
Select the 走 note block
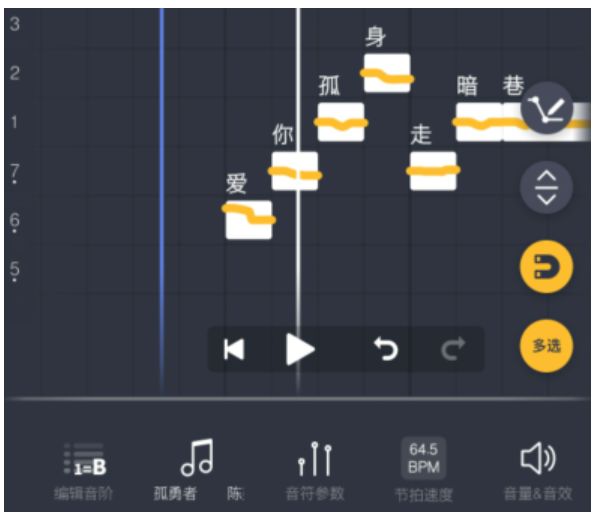(x=433, y=171)
